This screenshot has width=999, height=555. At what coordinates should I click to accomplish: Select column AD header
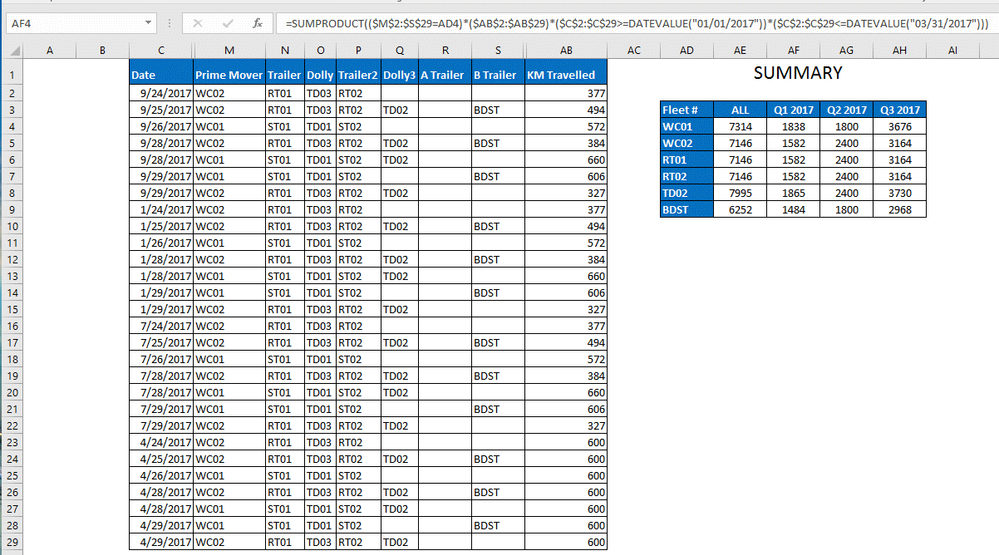(687, 50)
